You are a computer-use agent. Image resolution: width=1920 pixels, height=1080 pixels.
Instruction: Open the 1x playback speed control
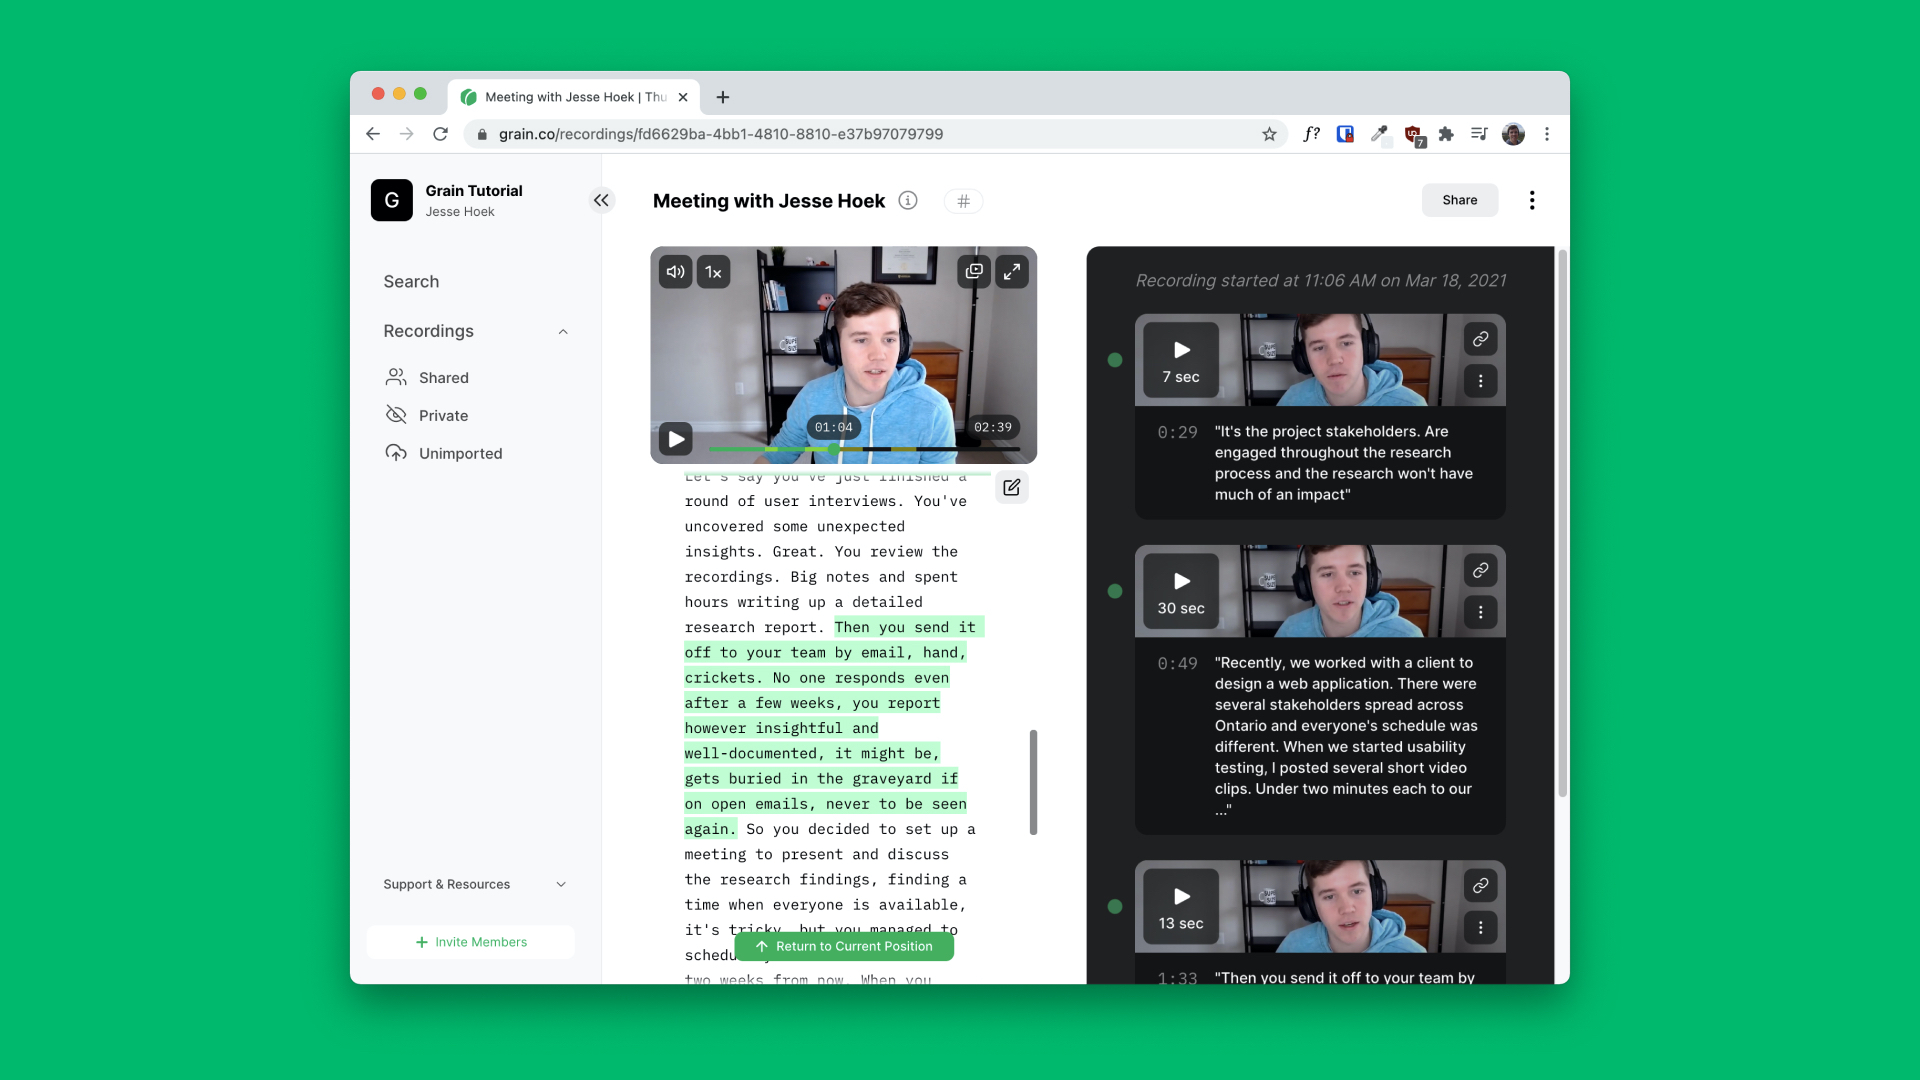(x=713, y=271)
